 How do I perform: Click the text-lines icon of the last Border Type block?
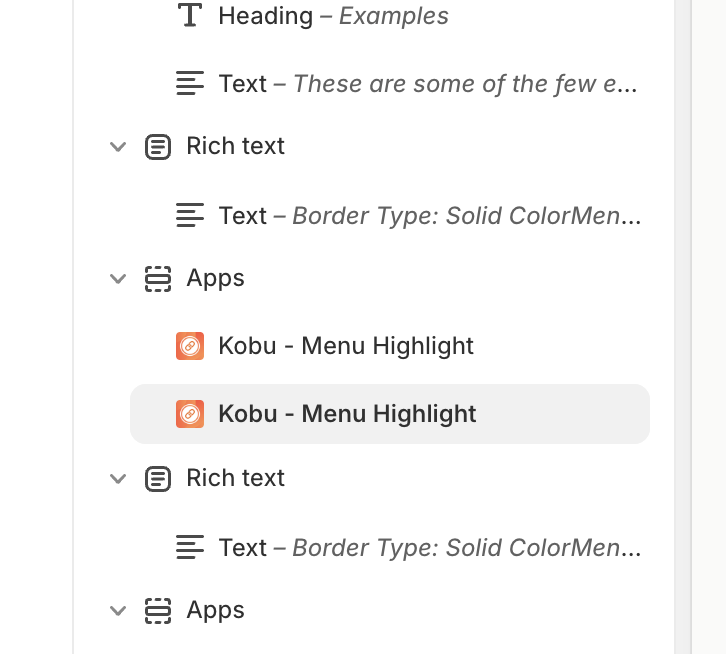(x=189, y=548)
